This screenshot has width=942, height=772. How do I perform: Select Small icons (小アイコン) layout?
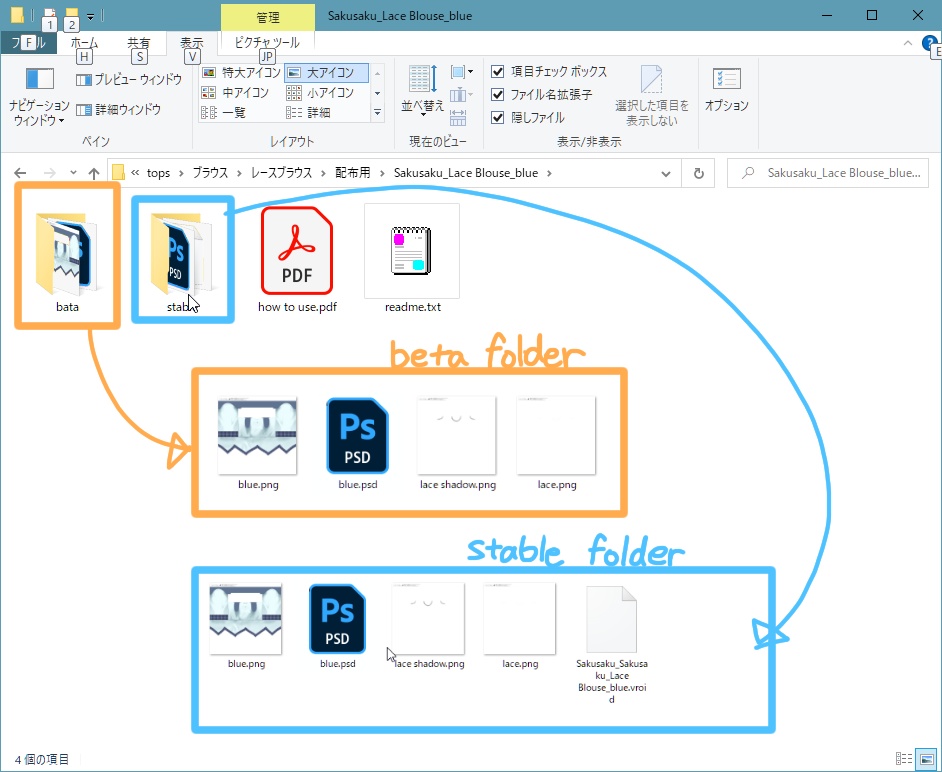(x=320, y=93)
